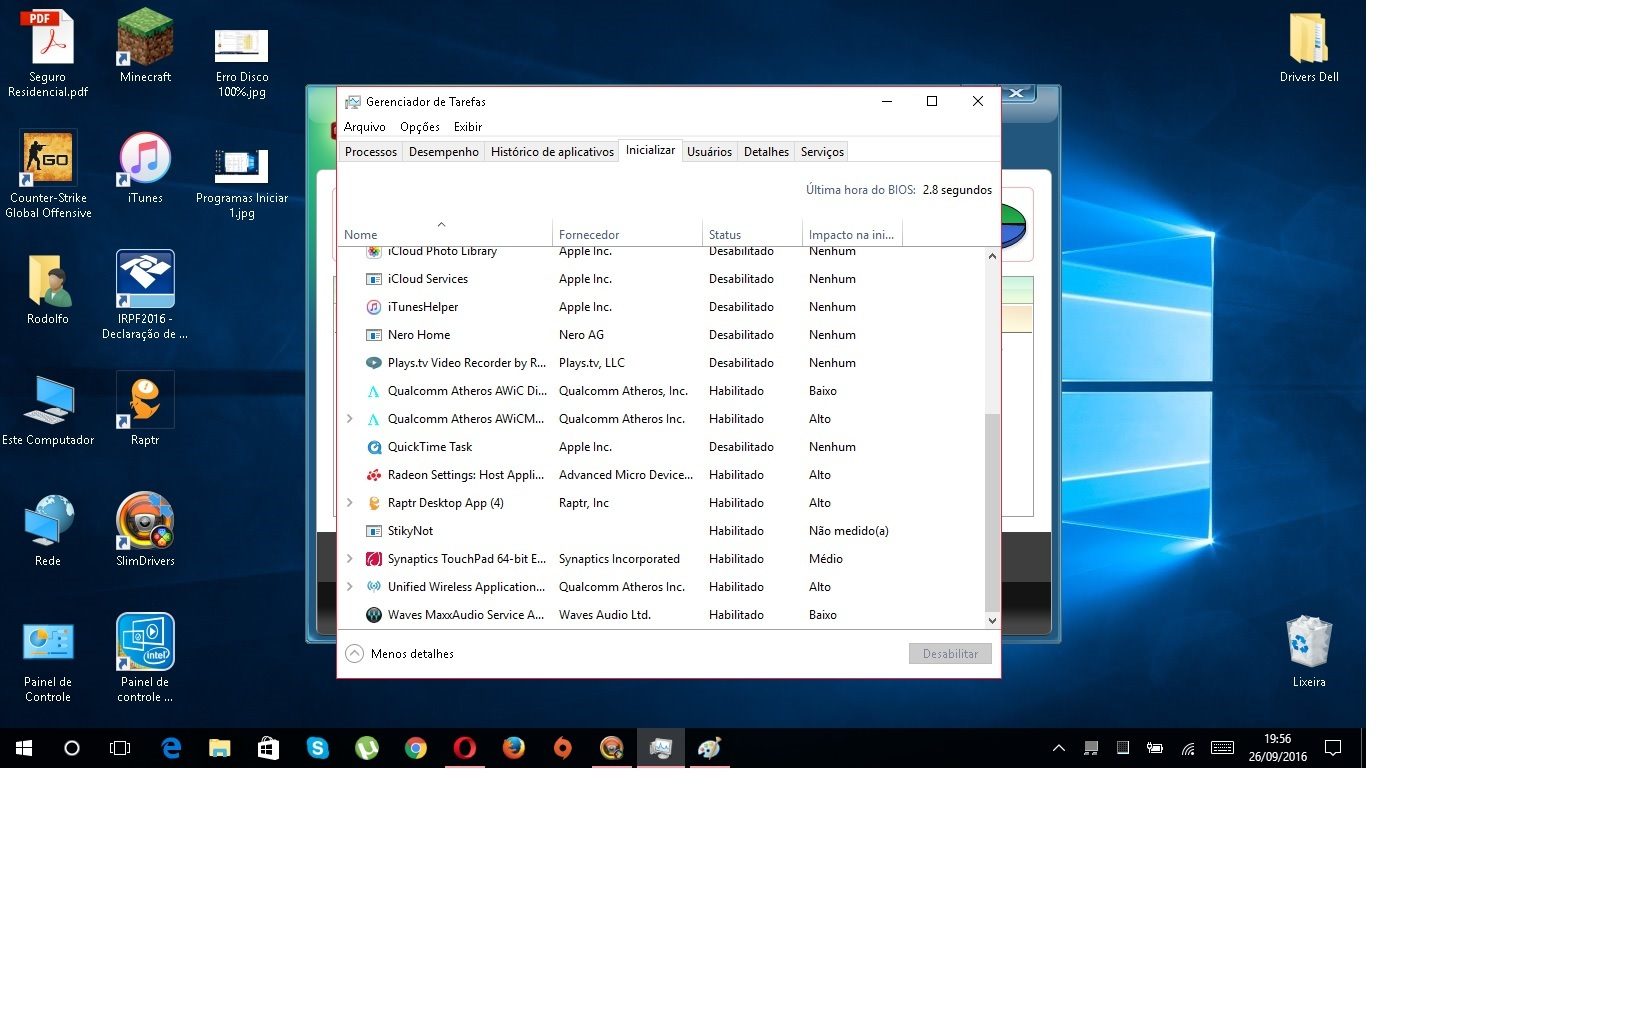This screenshot has width=1650, height=1010.
Task: Sort list by Nome column header
Action: [445, 234]
